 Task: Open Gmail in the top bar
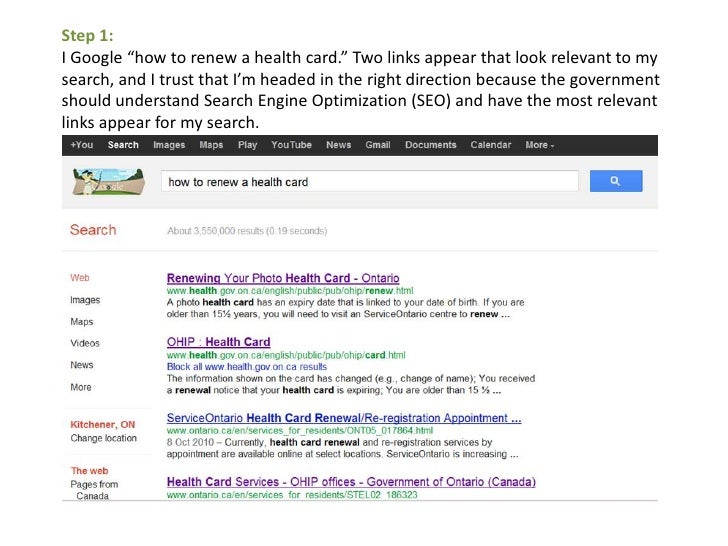pyautogui.click(x=377, y=145)
